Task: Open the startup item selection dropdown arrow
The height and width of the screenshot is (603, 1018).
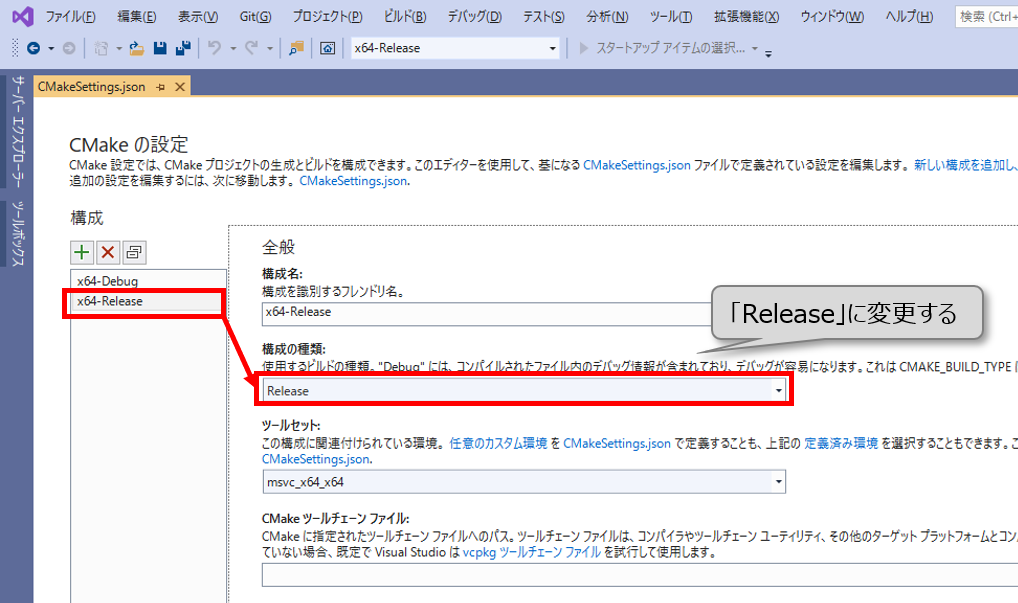Action: pyautogui.click(x=754, y=49)
